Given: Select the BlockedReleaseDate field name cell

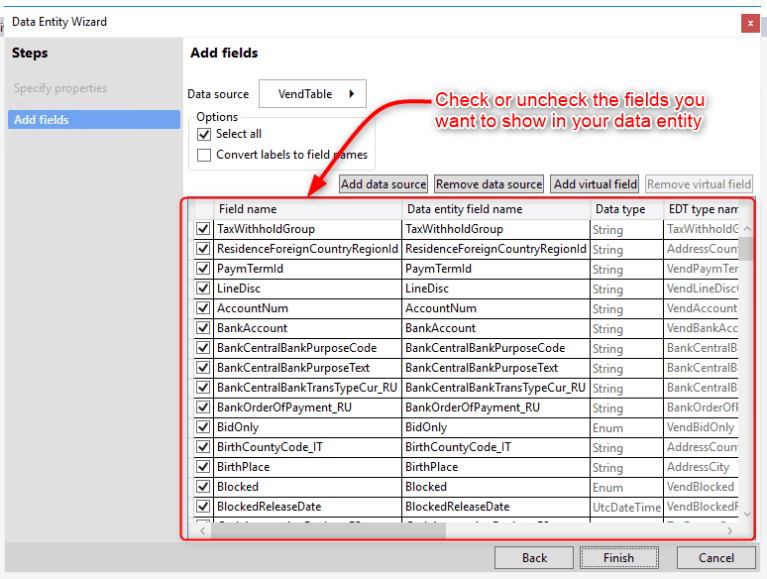Looking at the screenshot, I should pos(308,506).
